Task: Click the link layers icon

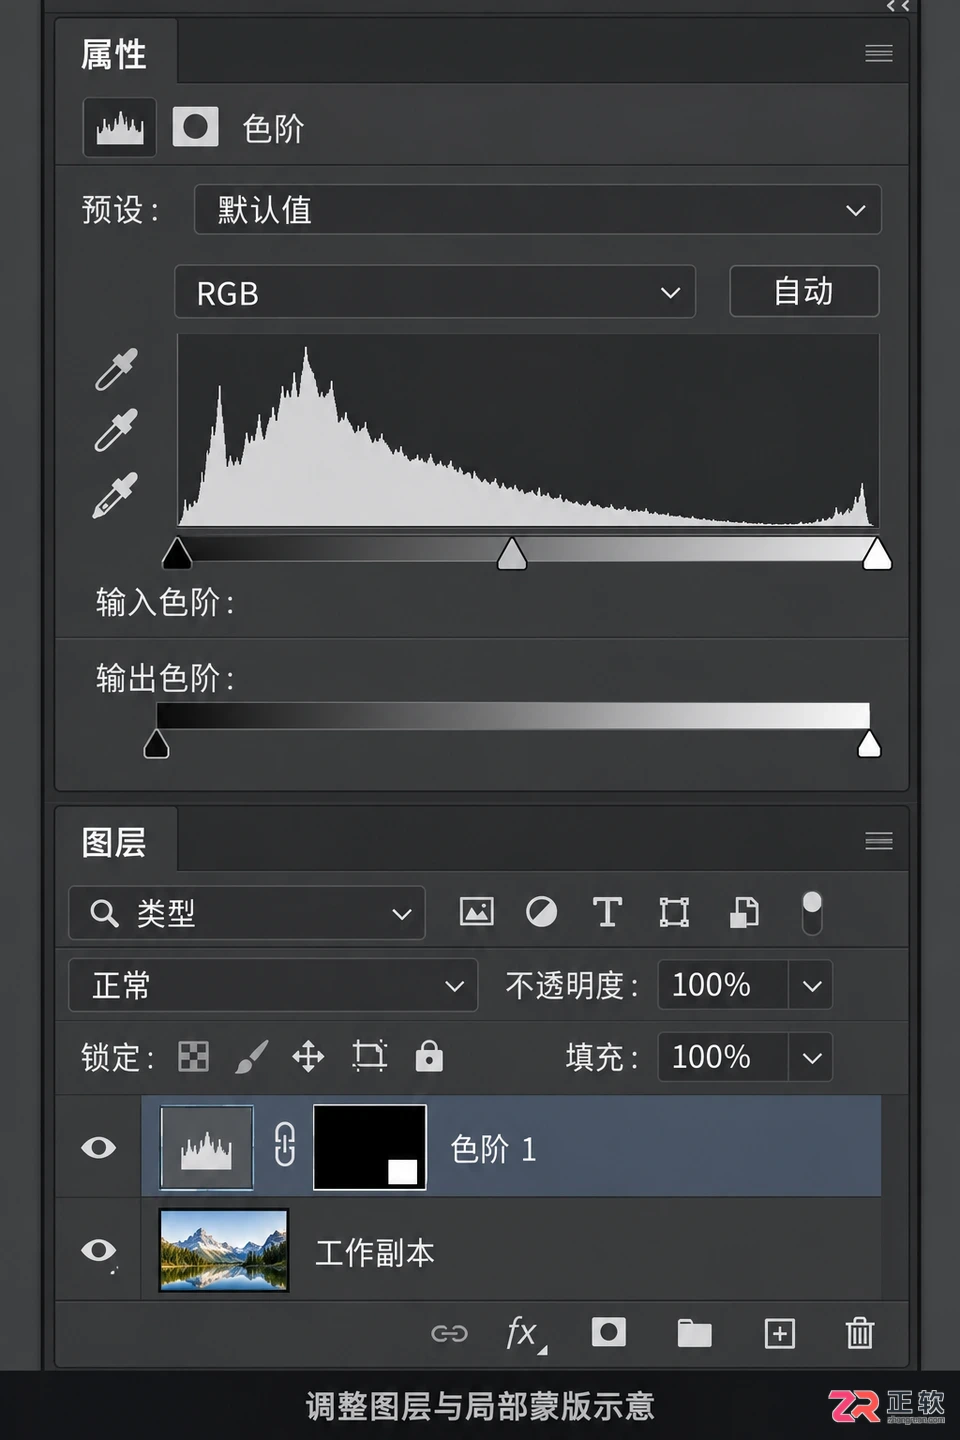Action: (x=449, y=1333)
